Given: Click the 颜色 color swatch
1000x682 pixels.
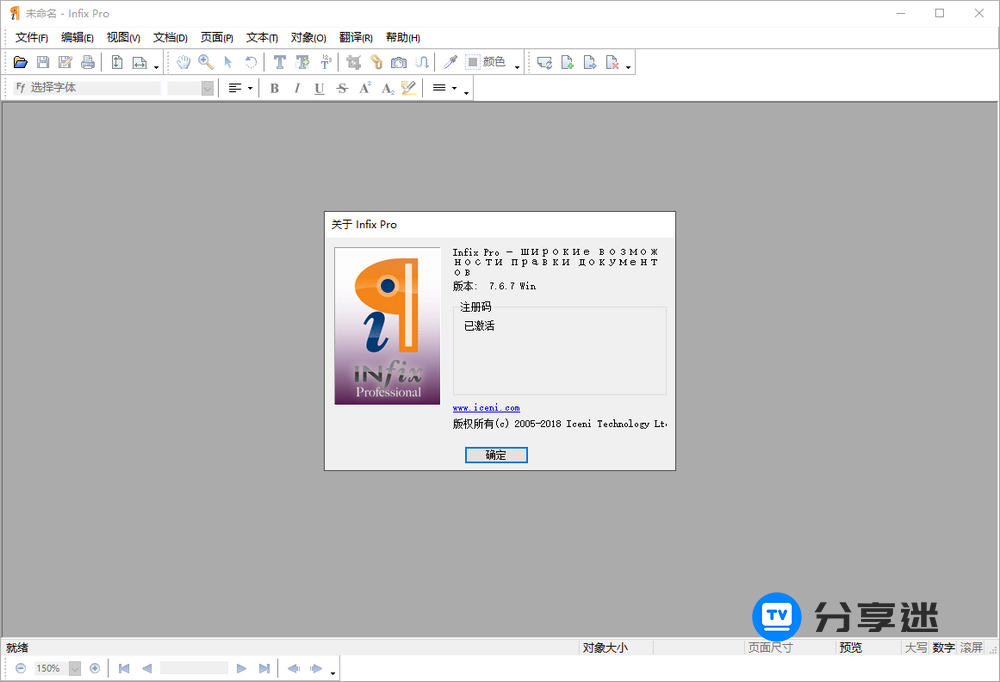Looking at the screenshot, I should pos(474,62).
